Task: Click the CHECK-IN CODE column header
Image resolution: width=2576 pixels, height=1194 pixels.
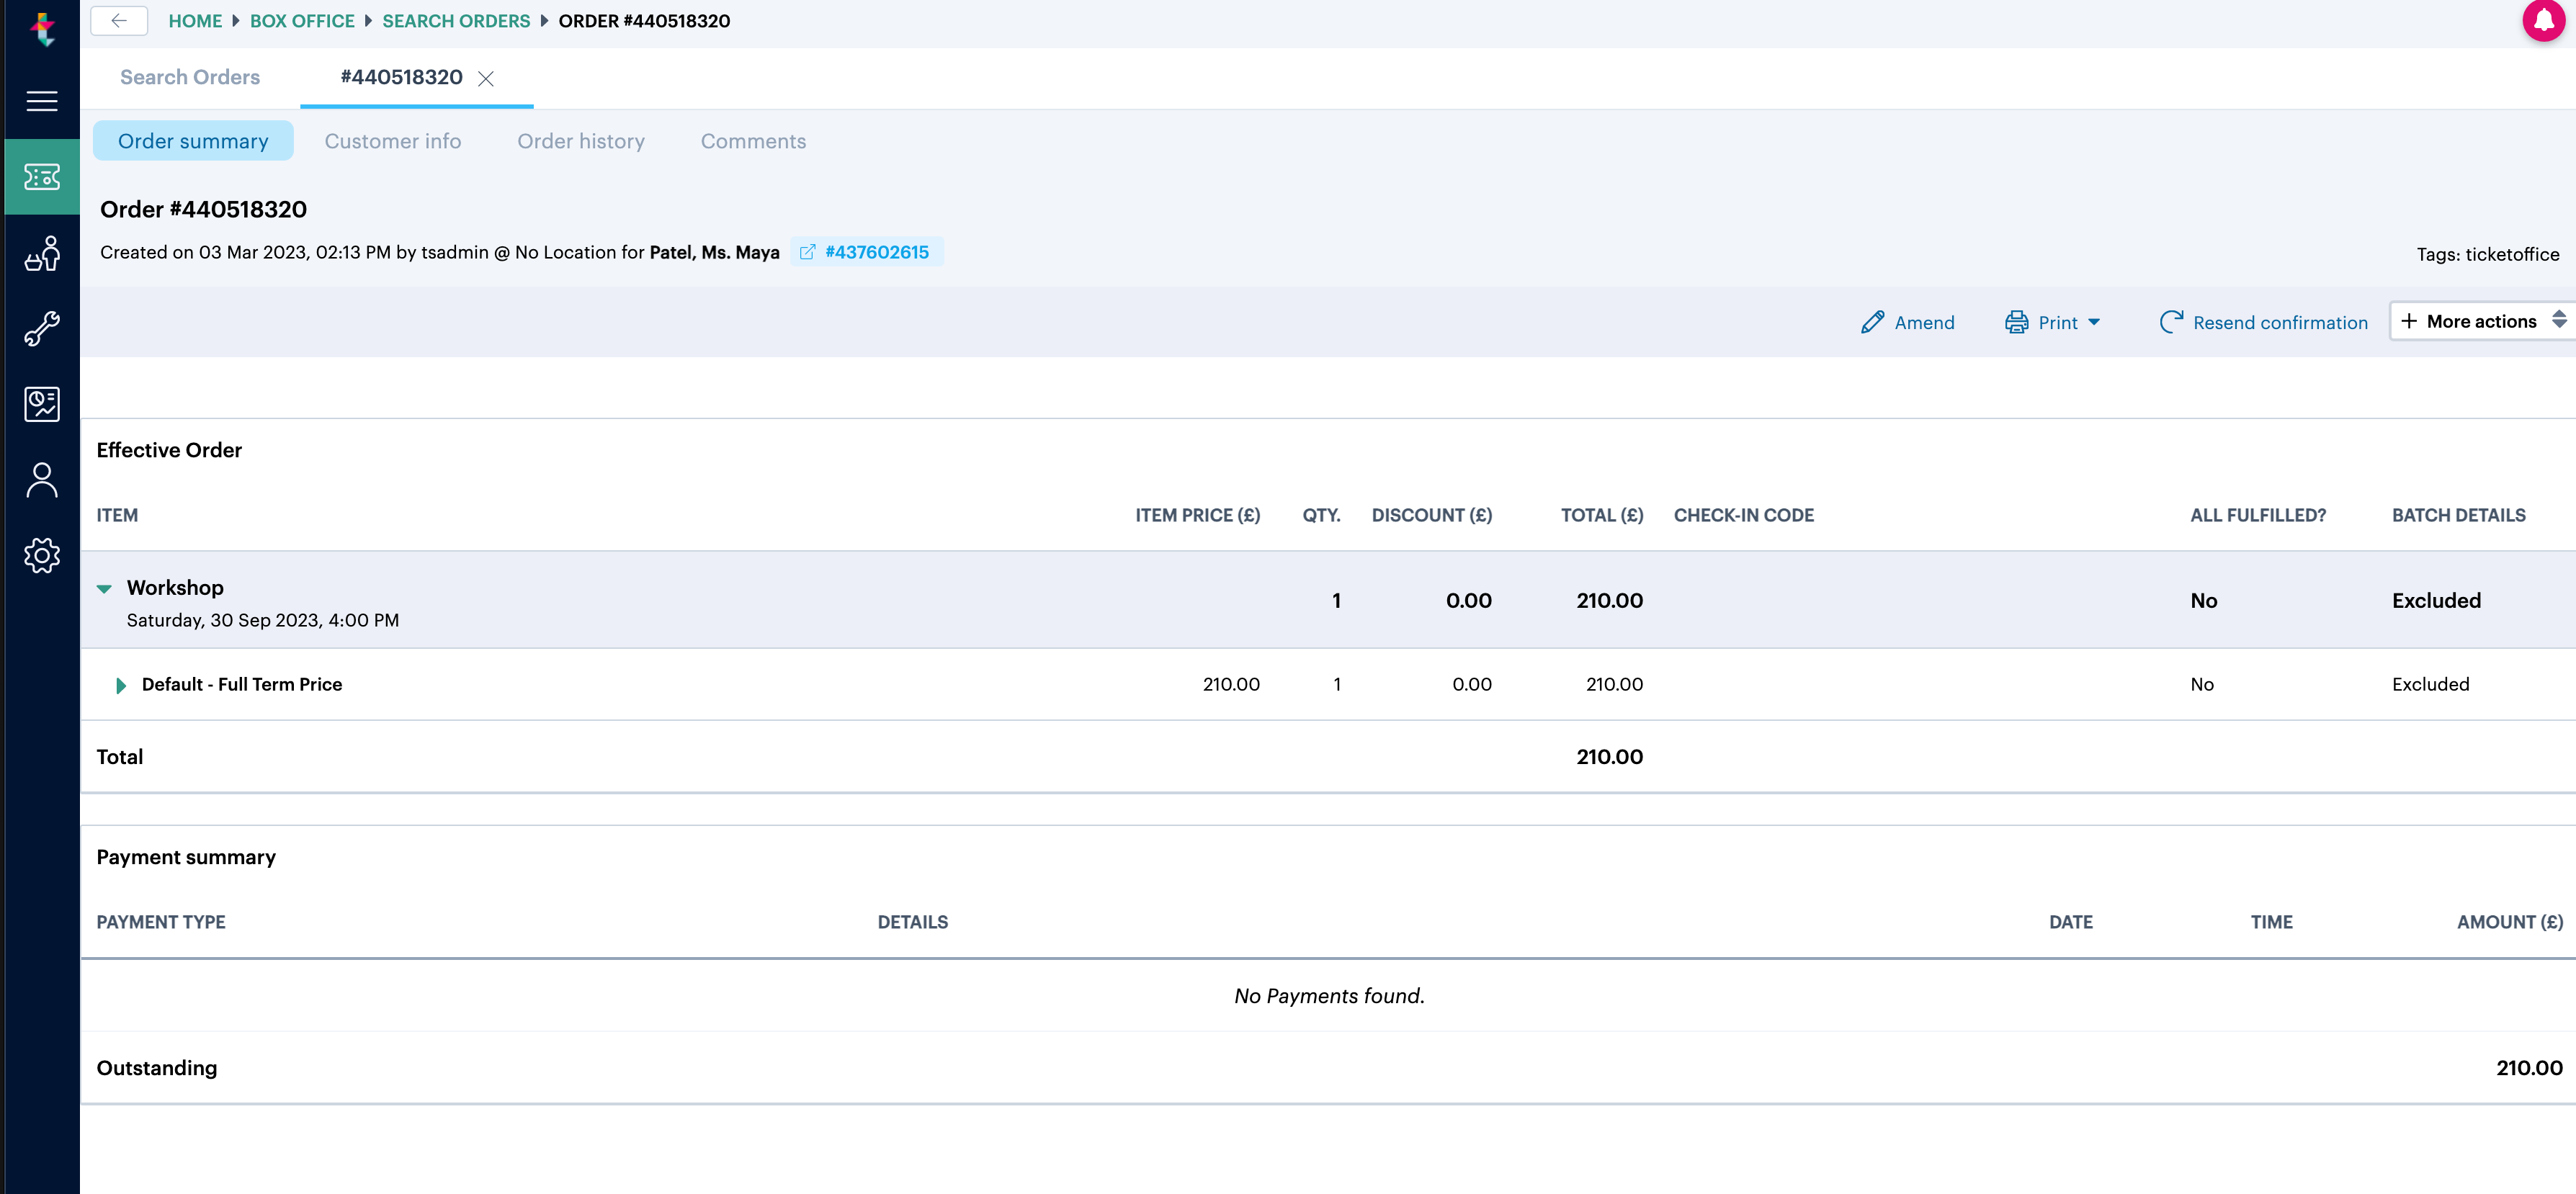Action: [1743, 515]
